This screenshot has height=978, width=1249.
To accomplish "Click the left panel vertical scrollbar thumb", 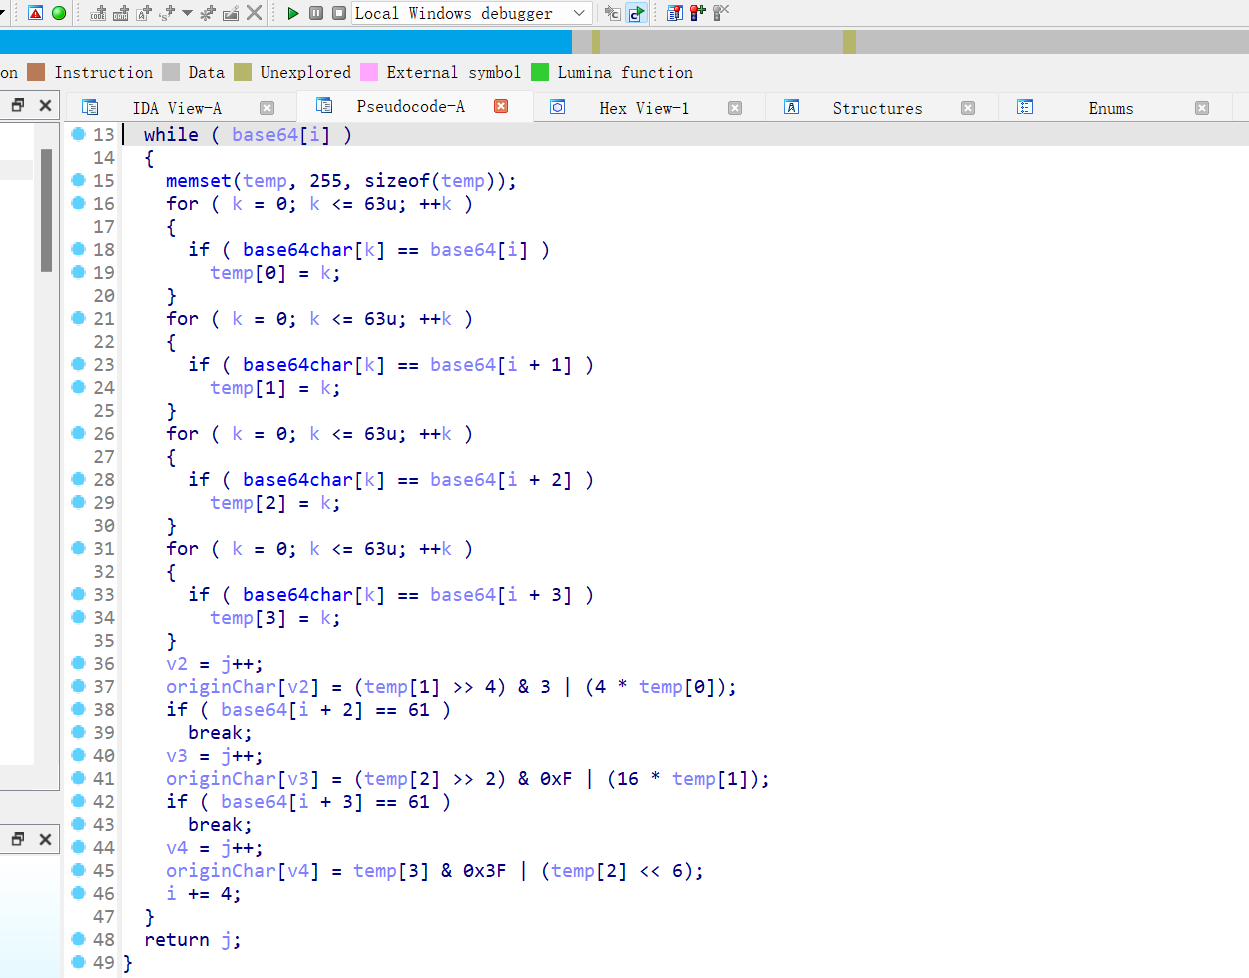I will tap(46, 210).
